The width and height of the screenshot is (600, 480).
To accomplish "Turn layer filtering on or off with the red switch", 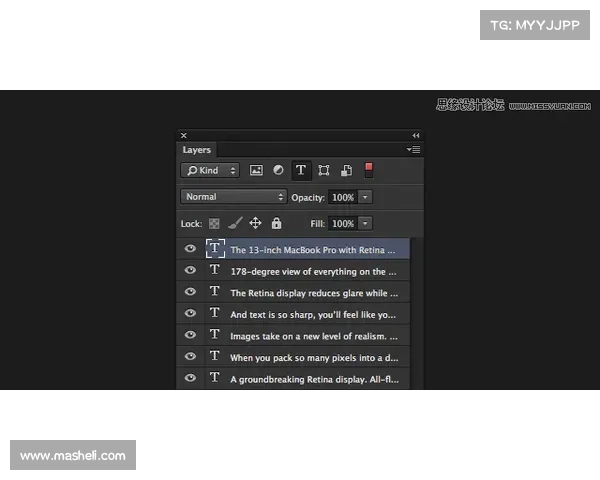I will pyautogui.click(x=368, y=170).
